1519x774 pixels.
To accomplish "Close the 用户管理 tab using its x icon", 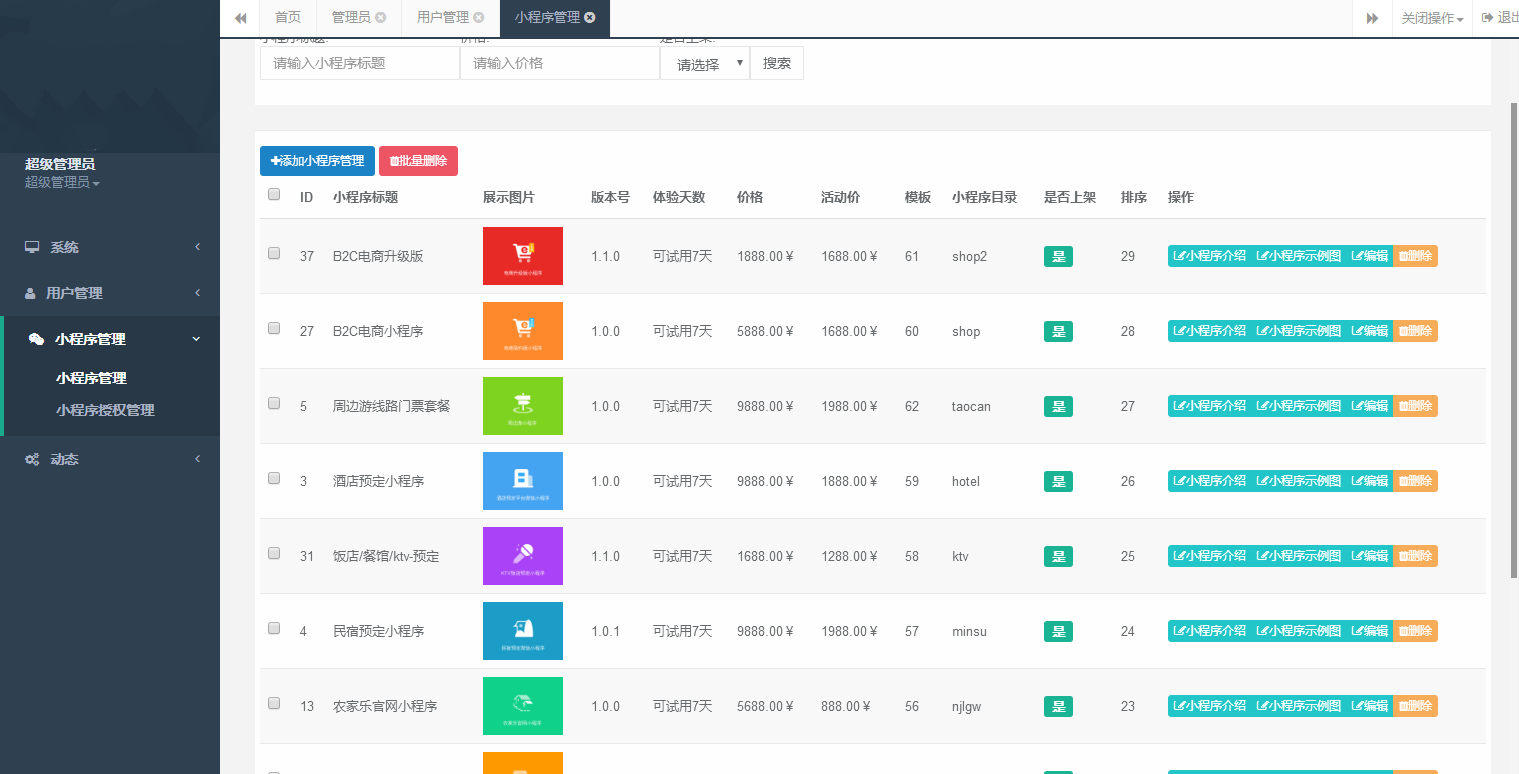I will point(479,18).
